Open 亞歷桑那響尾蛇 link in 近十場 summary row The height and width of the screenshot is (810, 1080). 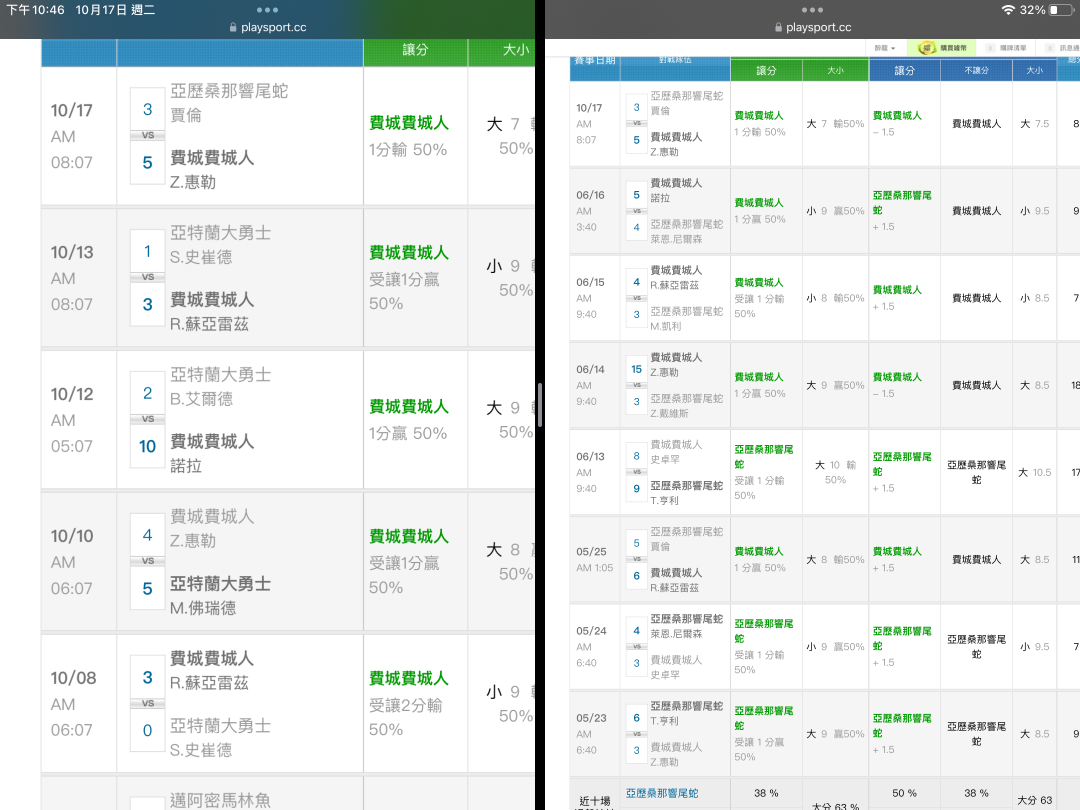[662, 793]
